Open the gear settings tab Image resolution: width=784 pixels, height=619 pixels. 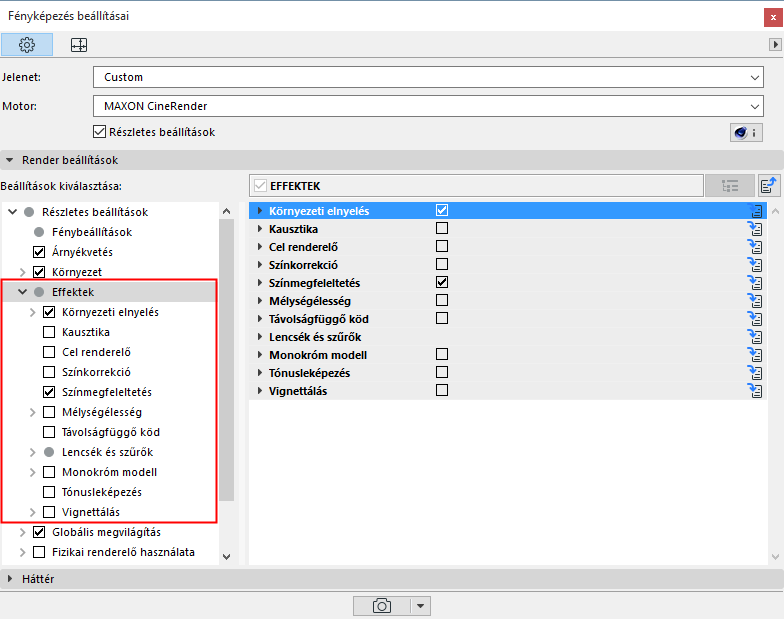pos(27,45)
